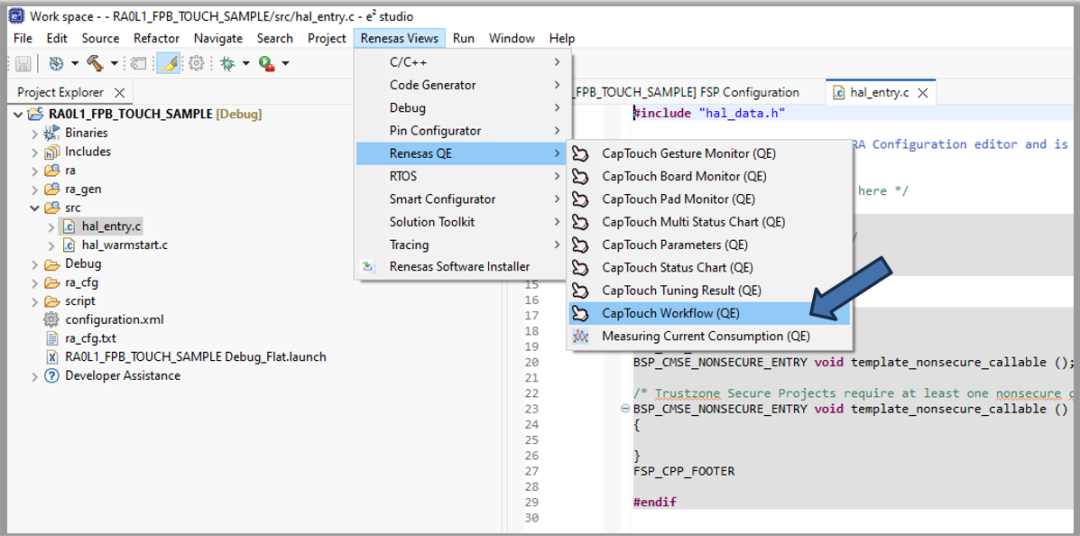Select configuration.xml file in project tree

point(114,320)
